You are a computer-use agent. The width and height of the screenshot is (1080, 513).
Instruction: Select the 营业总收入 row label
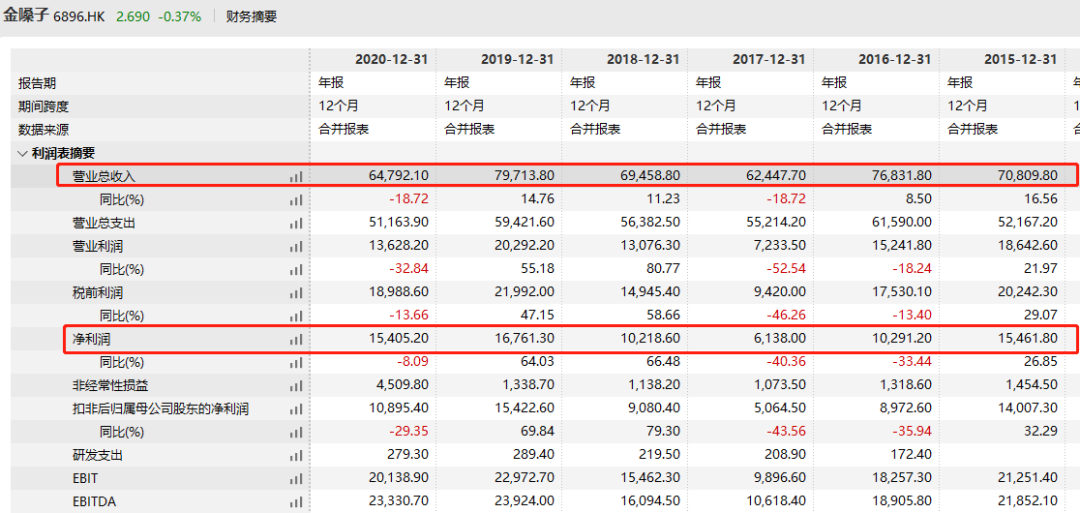pyautogui.click(x=104, y=176)
